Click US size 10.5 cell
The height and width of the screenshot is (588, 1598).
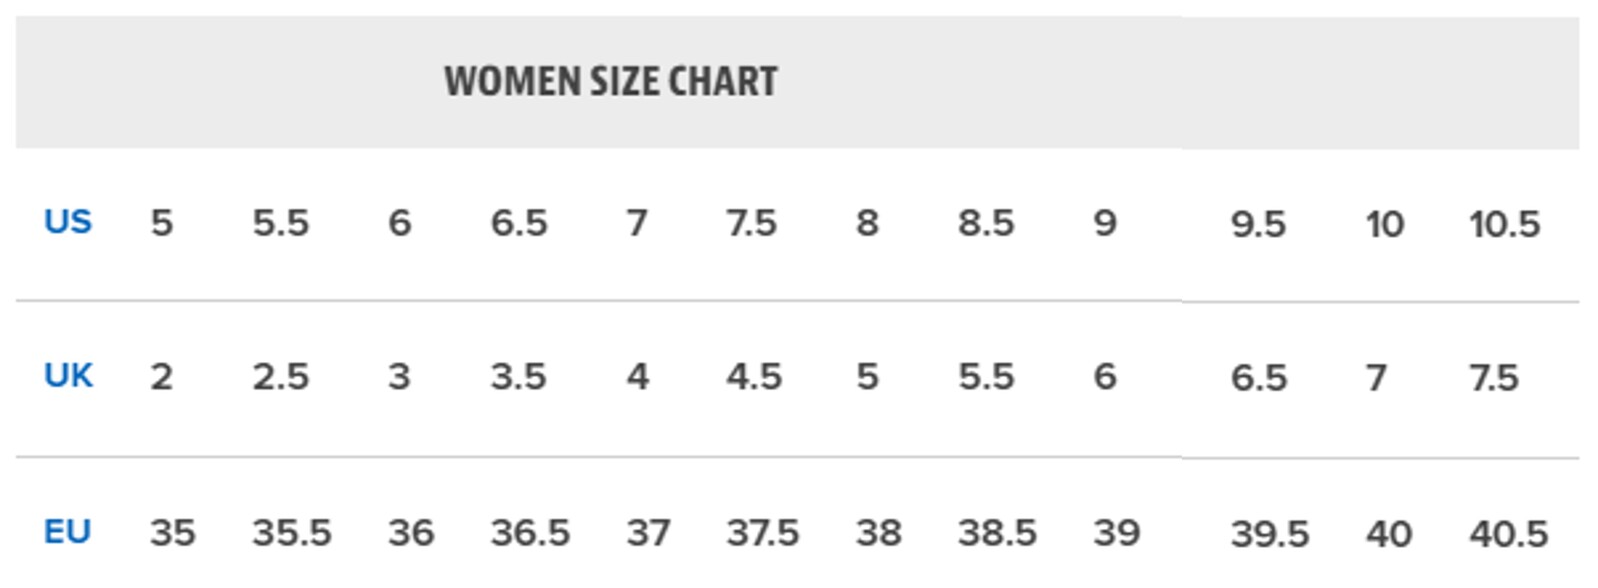[1504, 224]
